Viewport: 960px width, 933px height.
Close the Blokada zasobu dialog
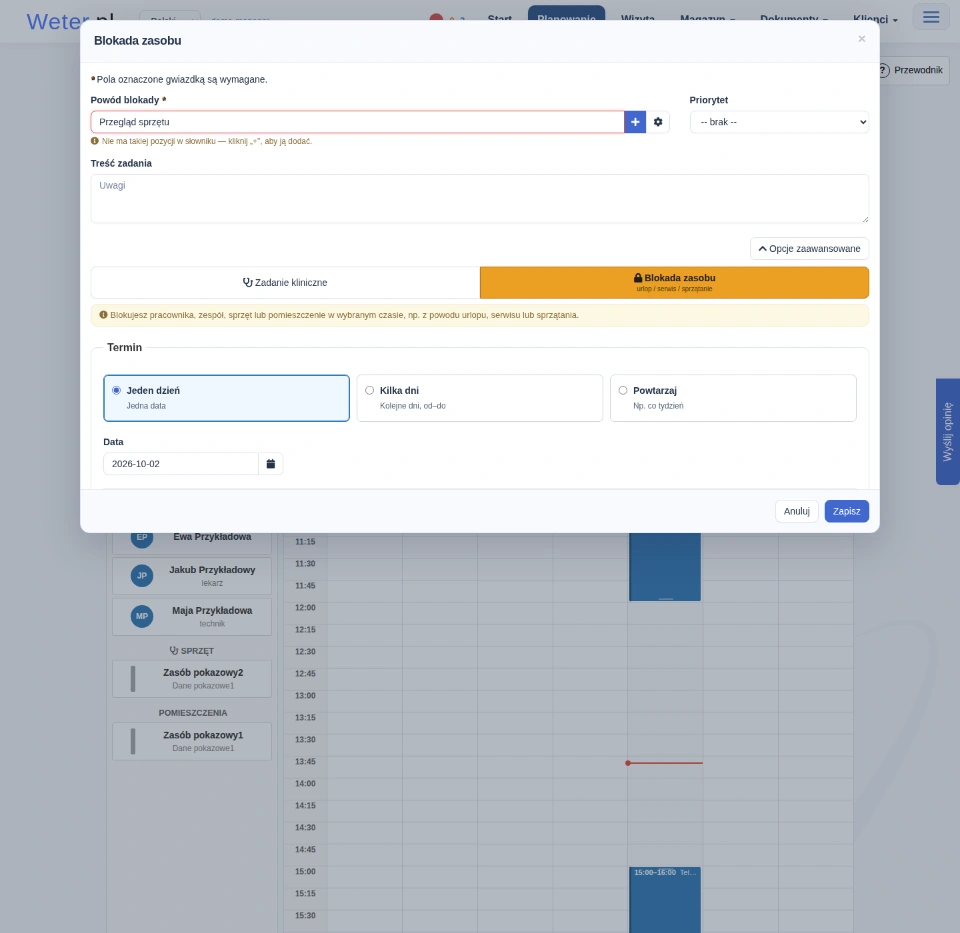pos(861,39)
